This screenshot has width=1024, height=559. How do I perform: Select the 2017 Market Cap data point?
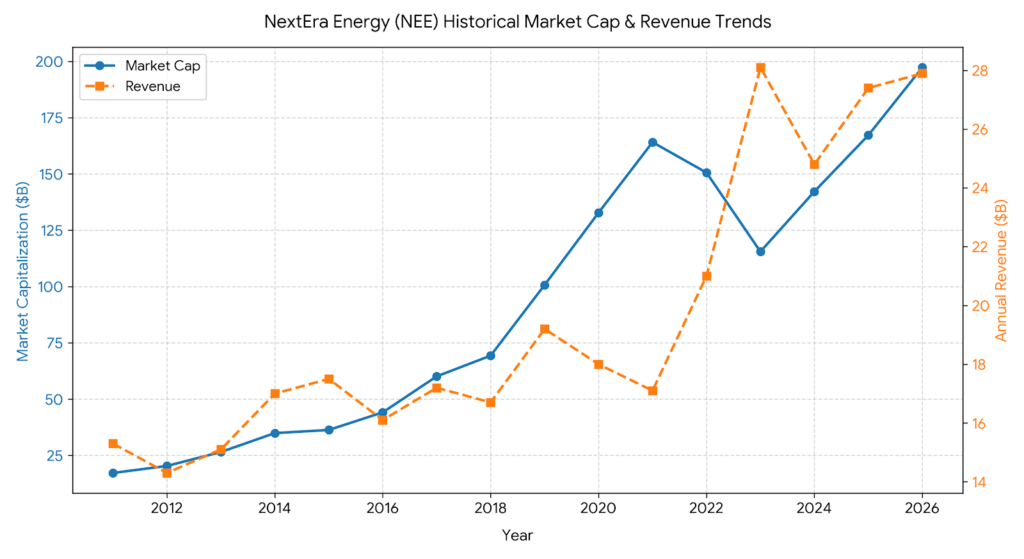tap(437, 377)
